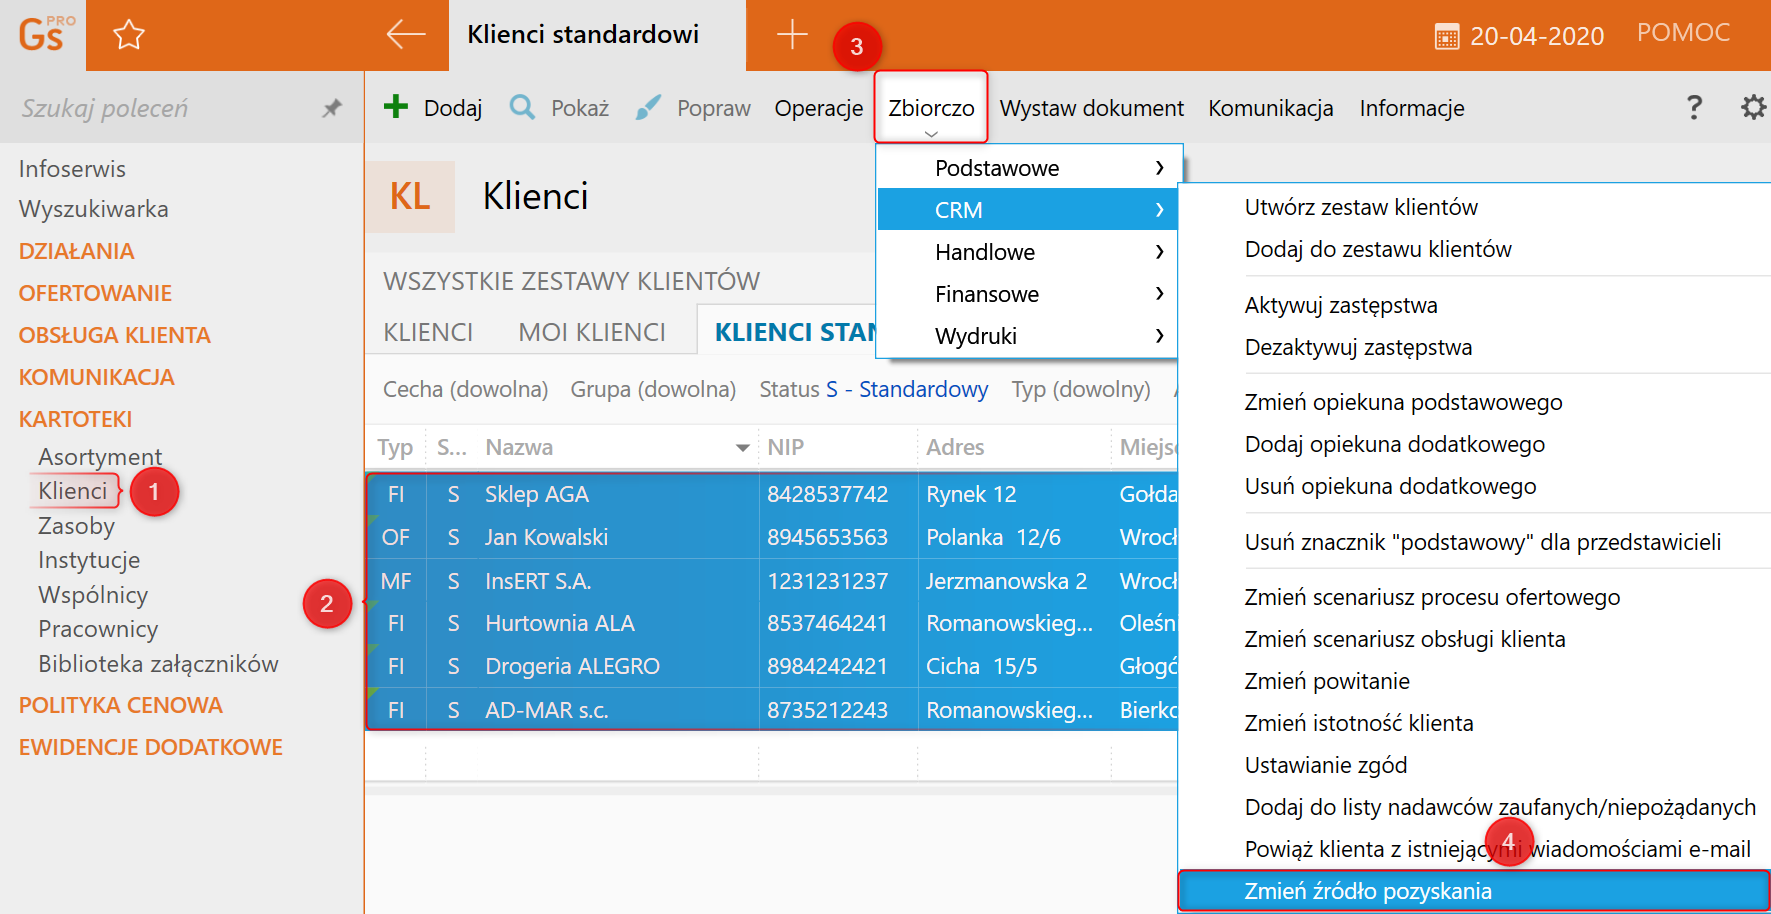Open Biblioteka załączników
Image resolution: width=1771 pixels, height=914 pixels.
point(158,664)
